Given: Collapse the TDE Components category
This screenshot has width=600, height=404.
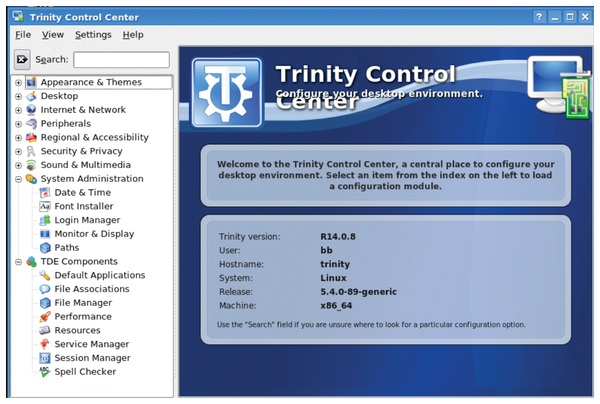Looking at the screenshot, I should 18,262.
